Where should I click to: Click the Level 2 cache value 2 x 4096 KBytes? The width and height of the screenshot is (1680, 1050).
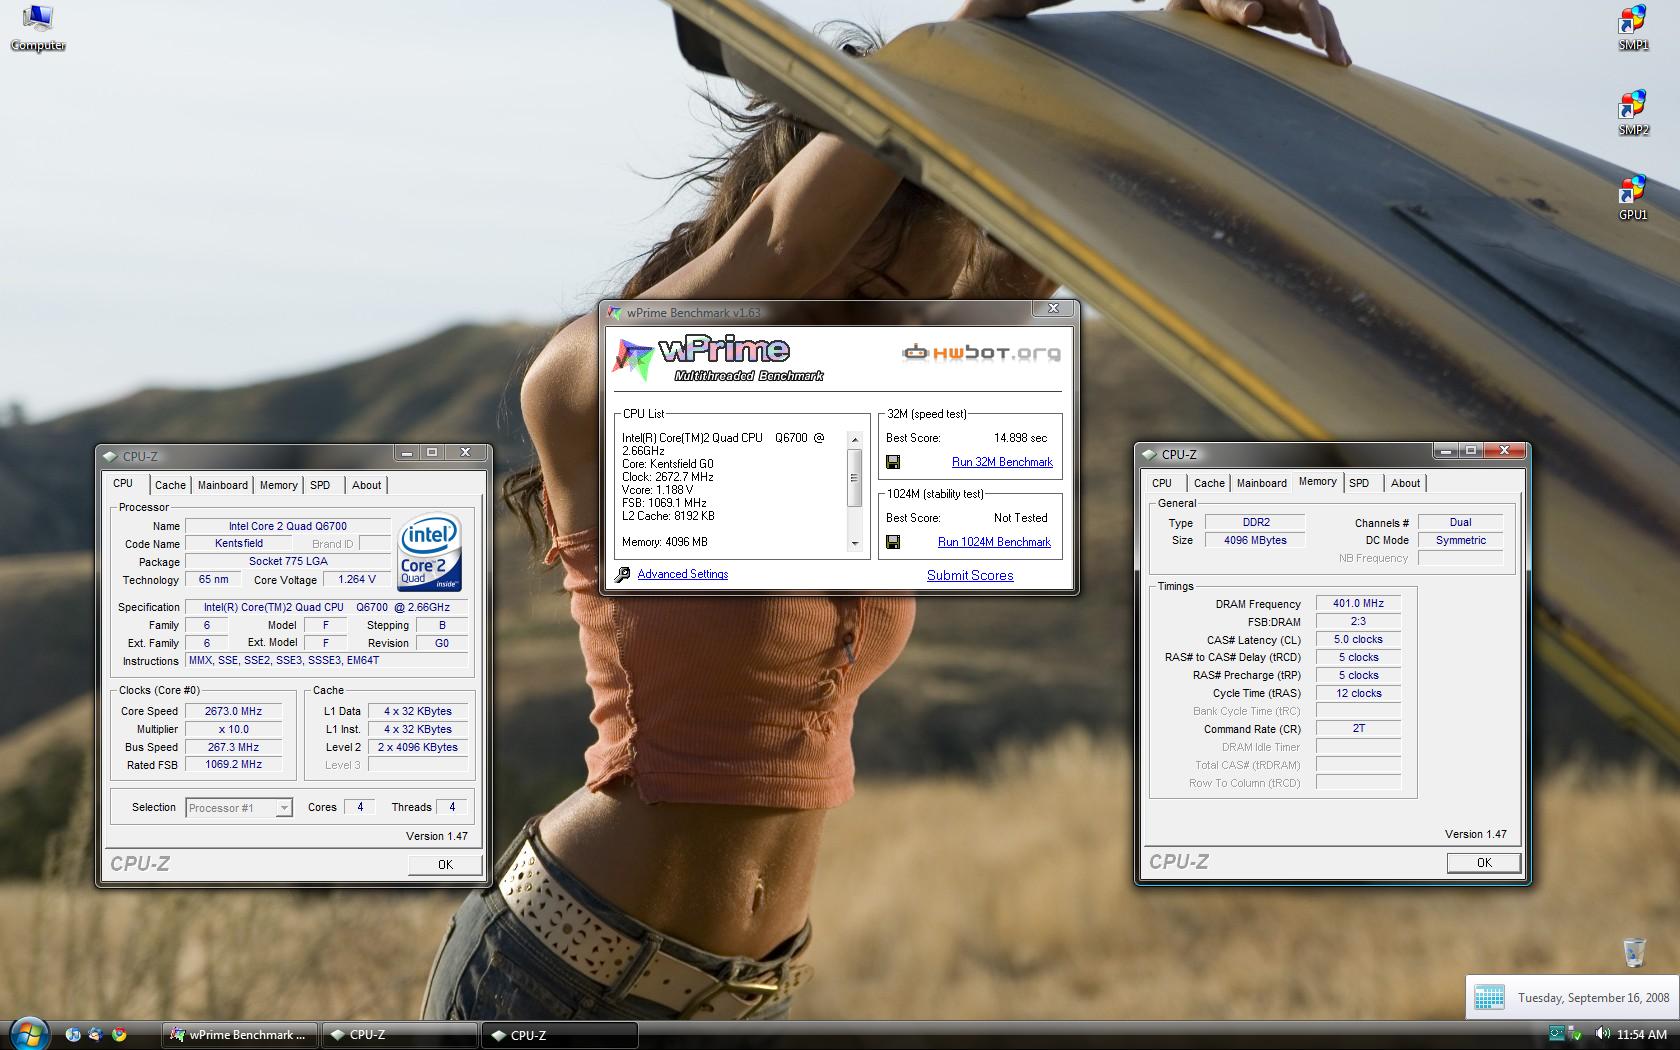418,747
